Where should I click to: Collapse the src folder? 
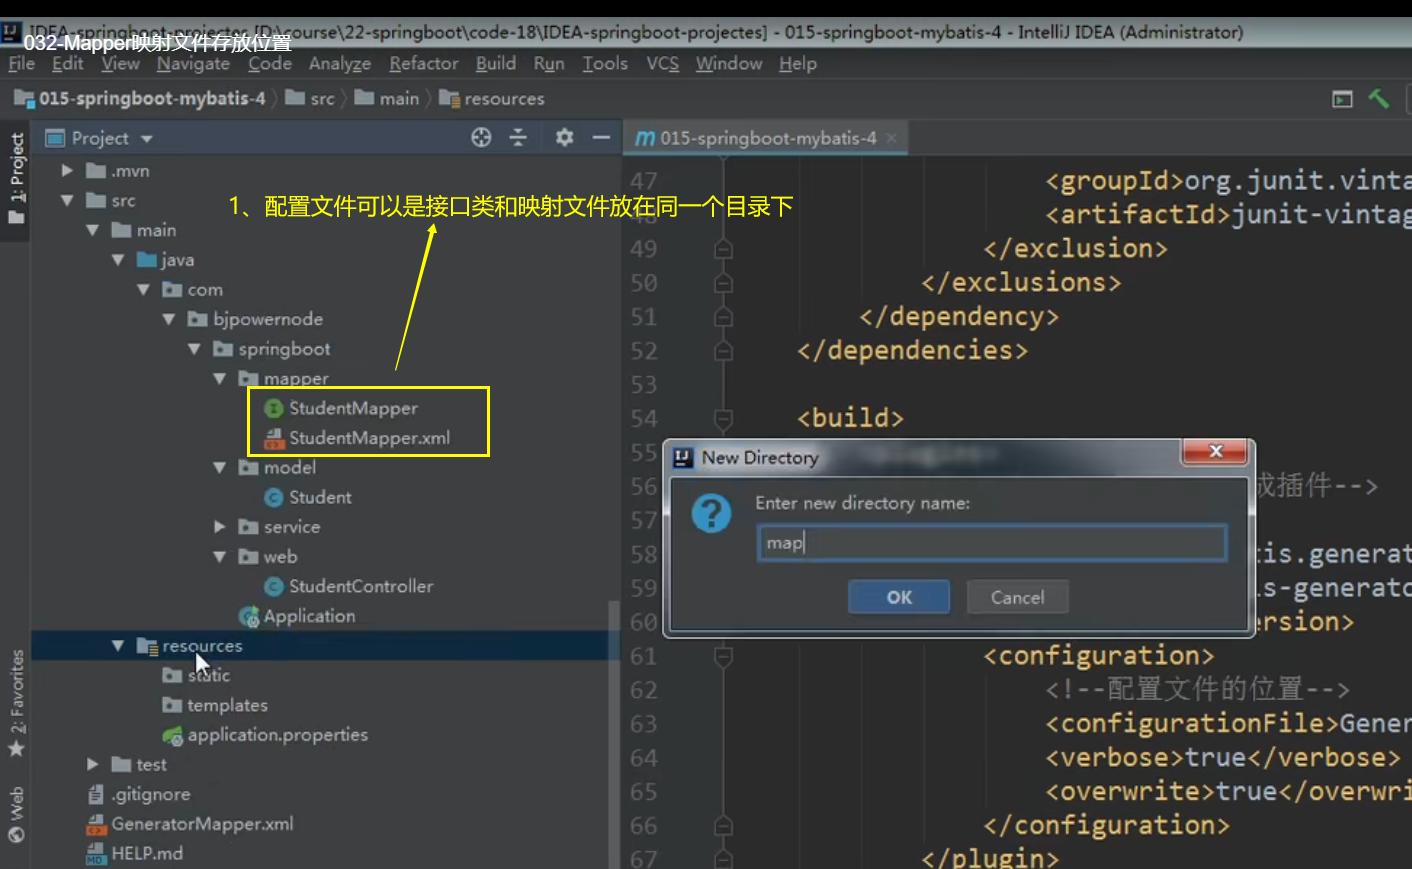[x=67, y=201]
